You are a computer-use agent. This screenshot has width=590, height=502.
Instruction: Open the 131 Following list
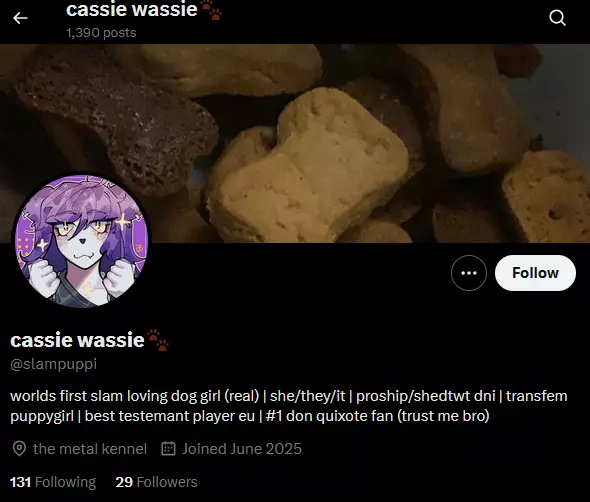coord(53,482)
